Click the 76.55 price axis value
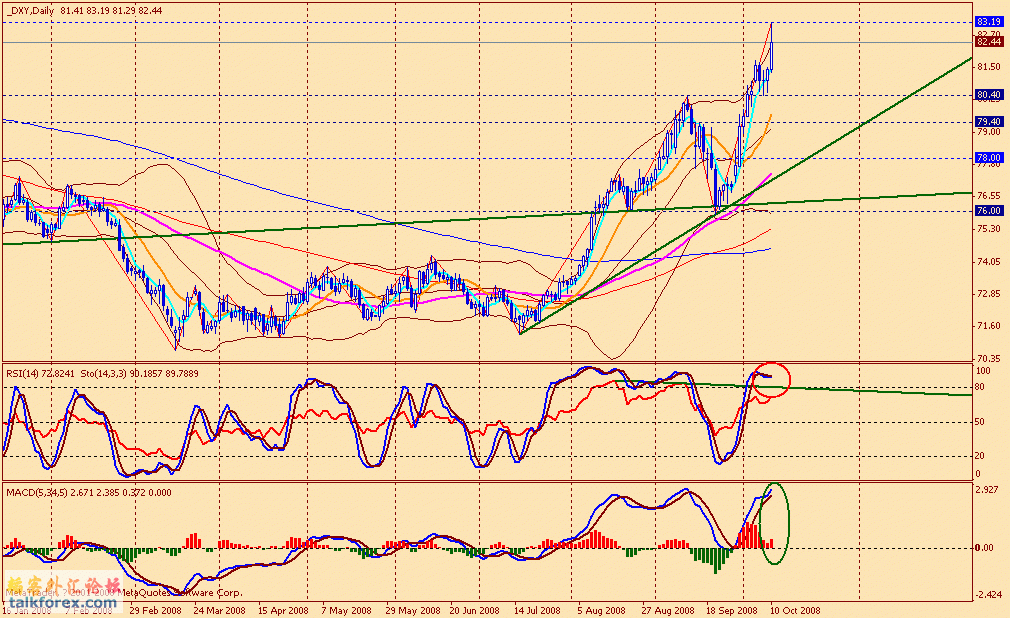Screen dimensions: 1010x618 click(989, 196)
